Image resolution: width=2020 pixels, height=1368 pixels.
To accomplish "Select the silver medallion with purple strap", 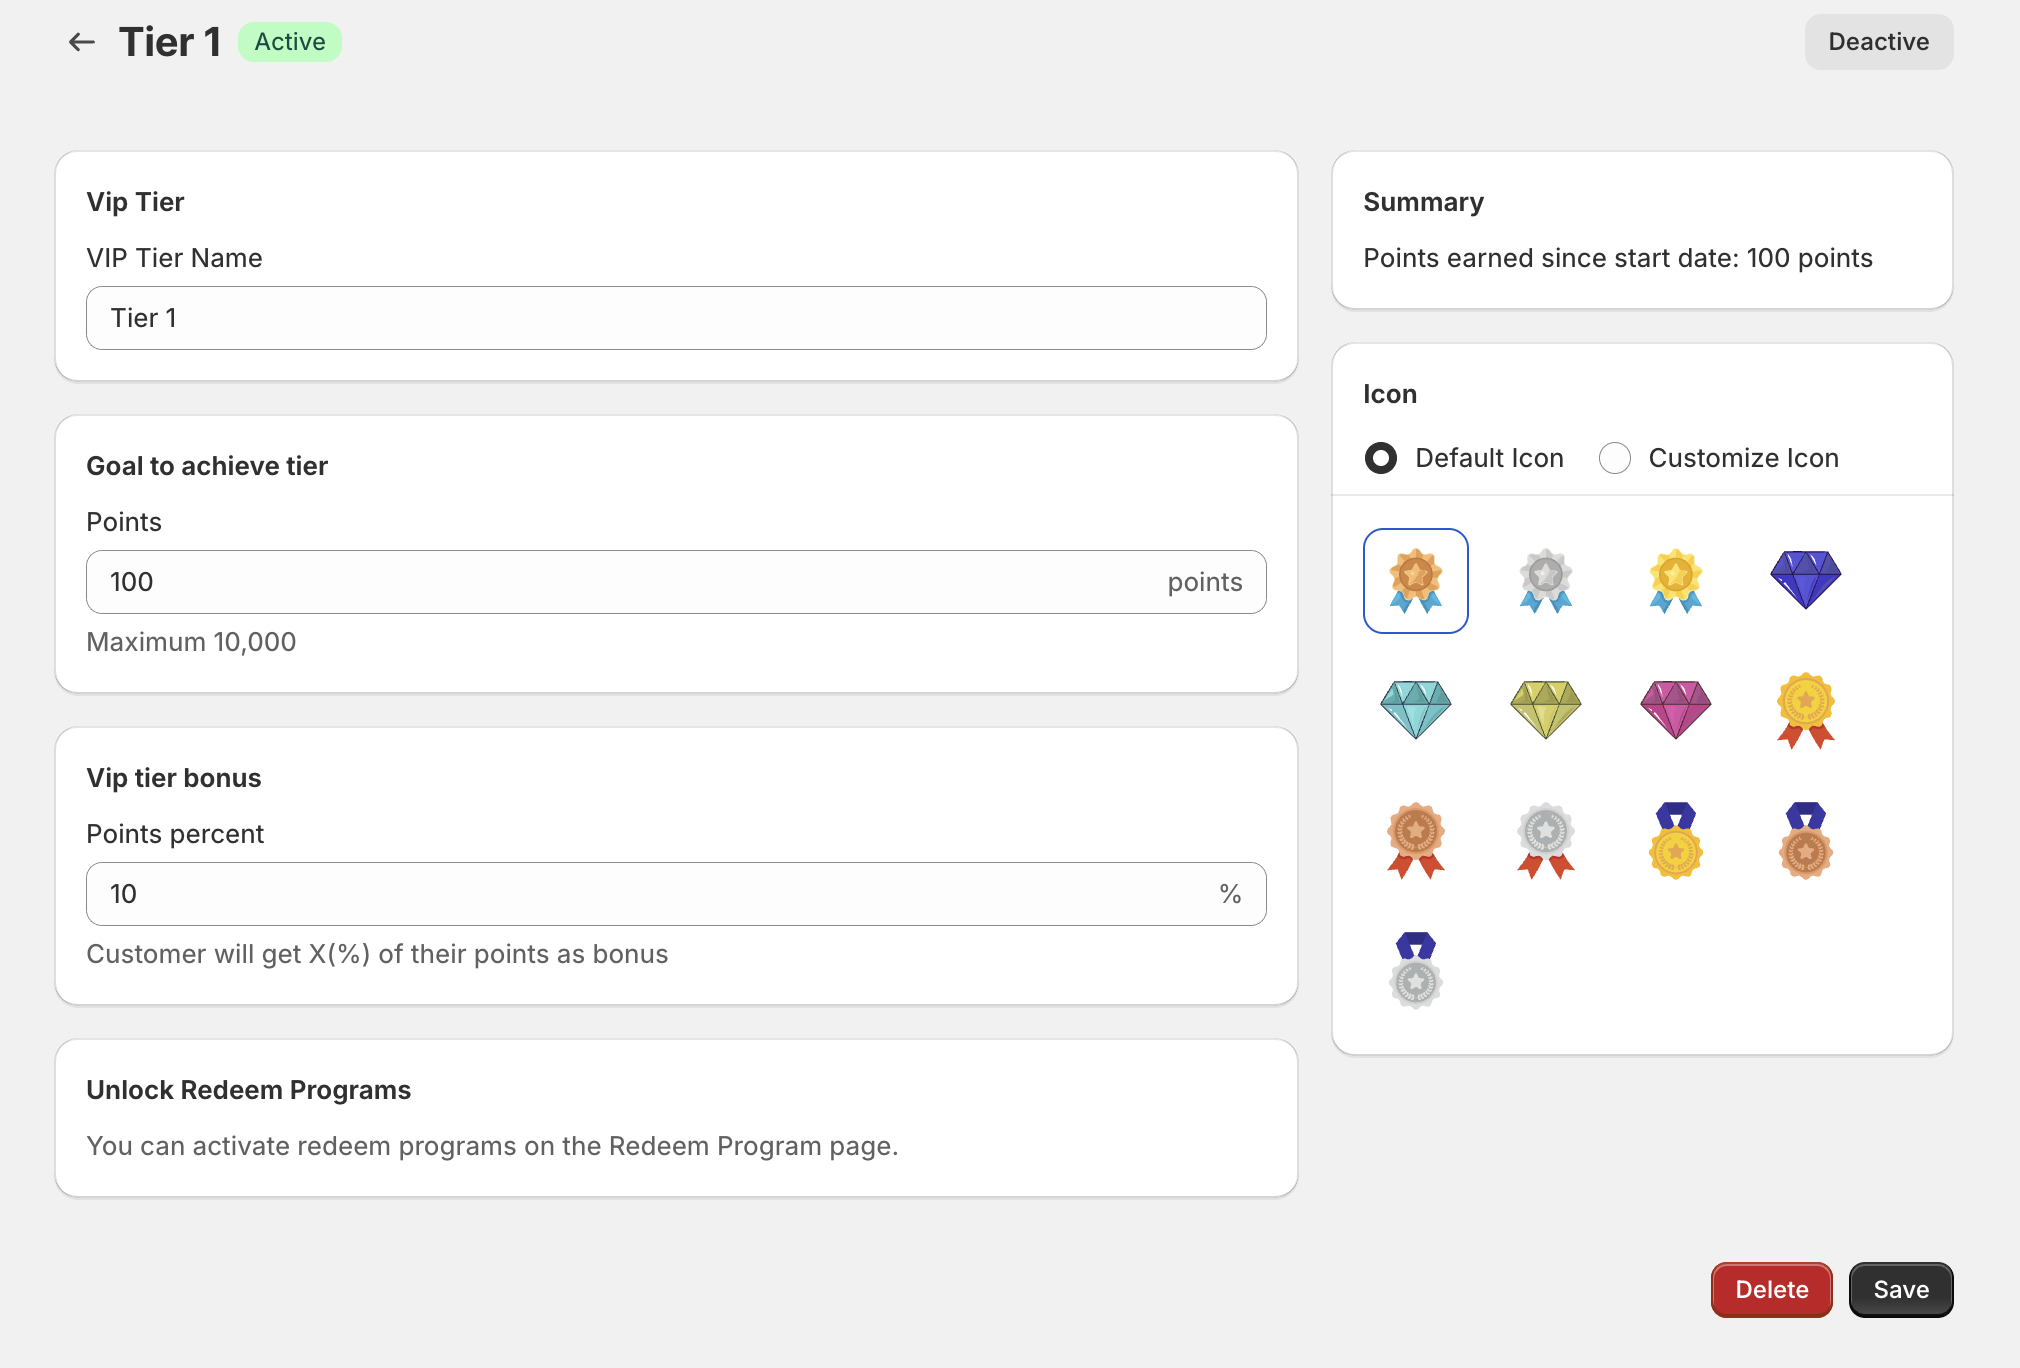I will [x=1416, y=971].
